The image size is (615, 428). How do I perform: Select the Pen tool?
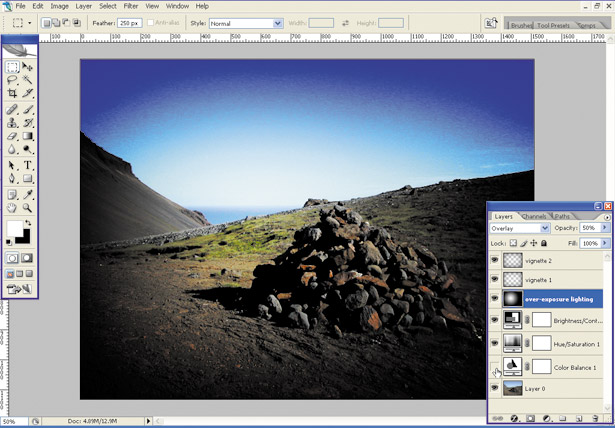(x=12, y=178)
